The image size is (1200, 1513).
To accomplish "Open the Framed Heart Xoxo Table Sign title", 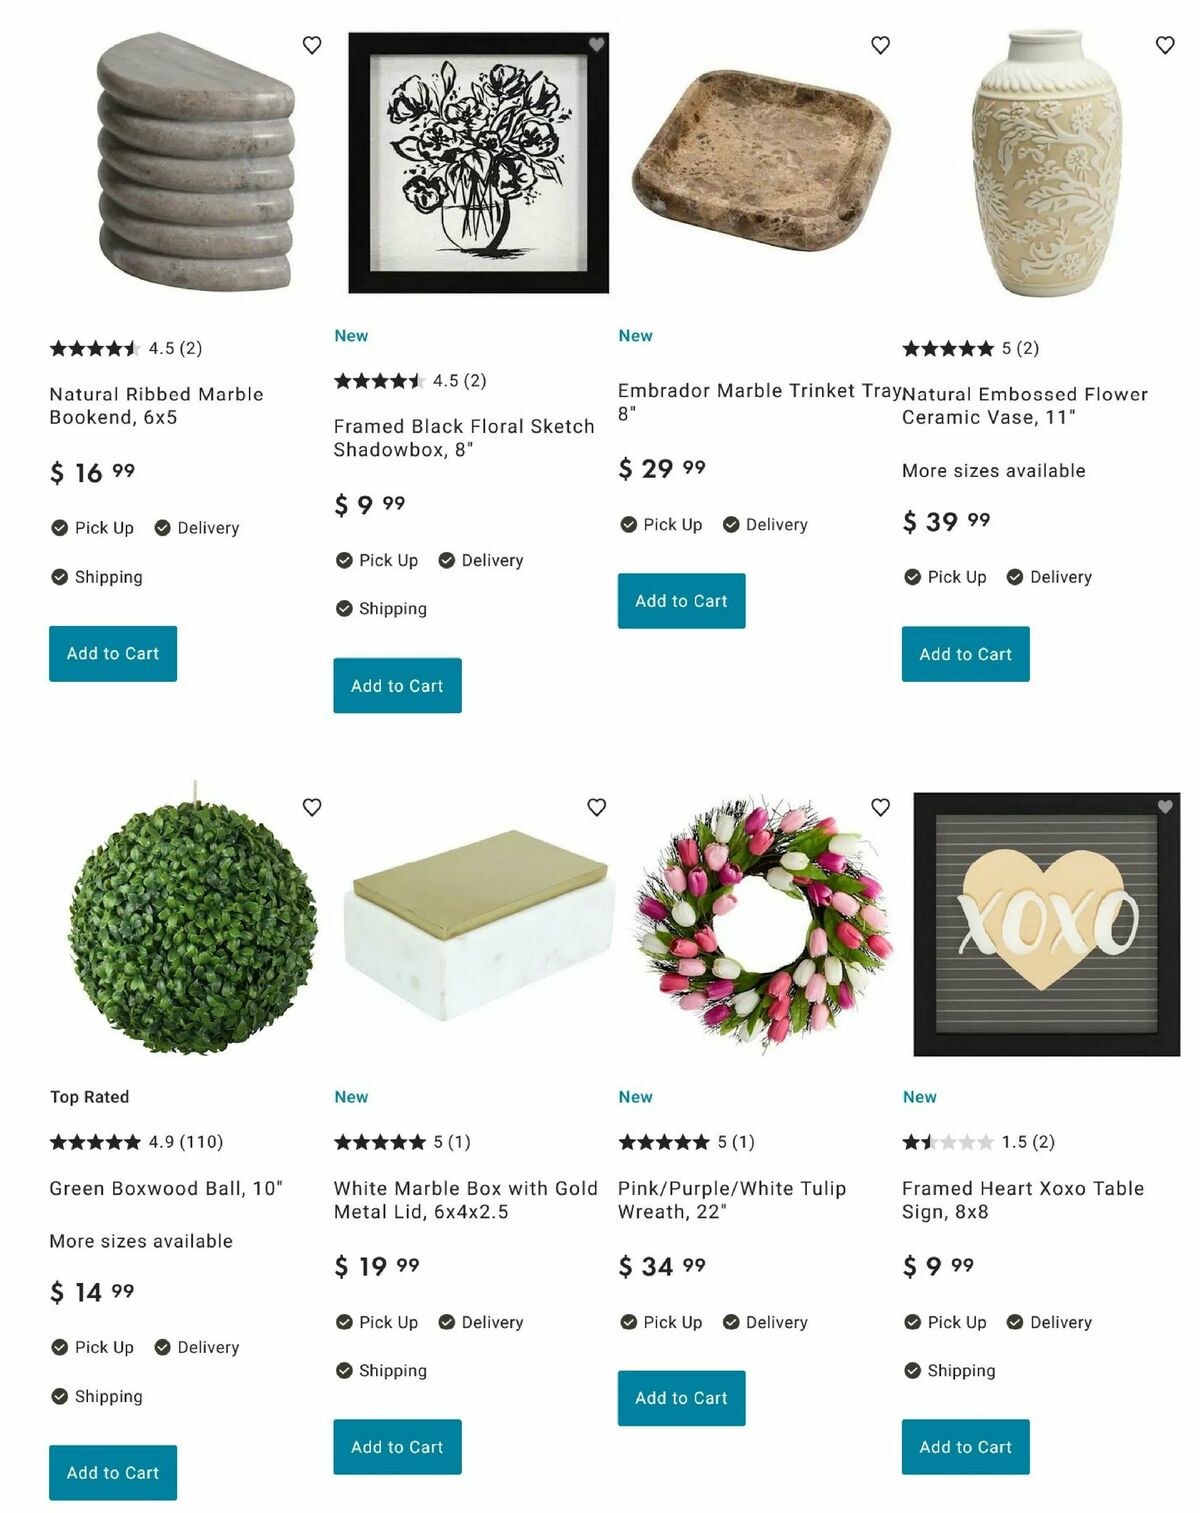I will 1023,1200.
